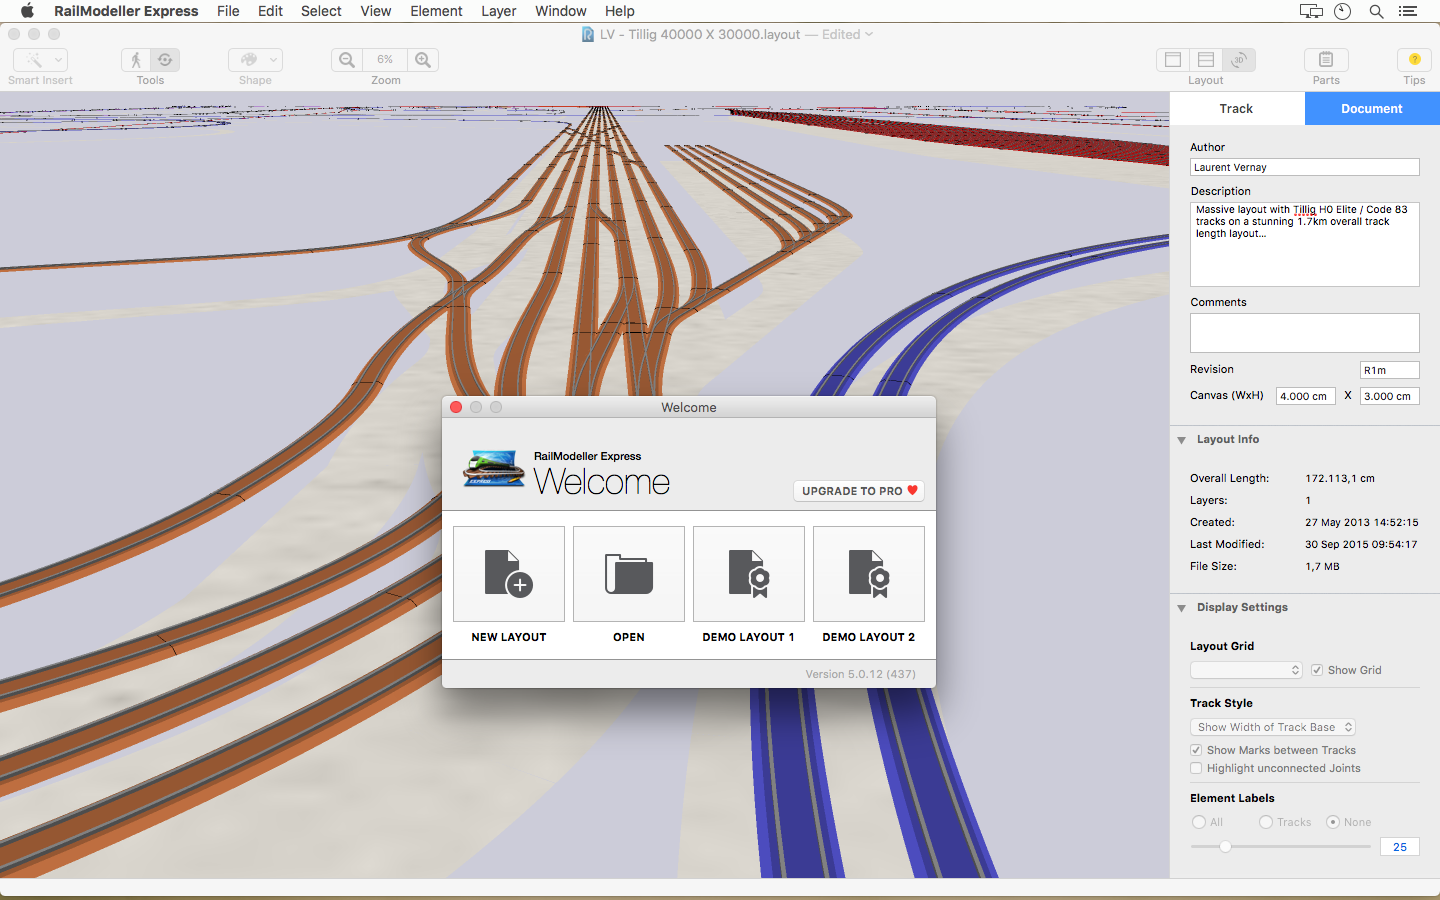
Task: Switch to single-pane layout view
Action: click(x=1173, y=60)
